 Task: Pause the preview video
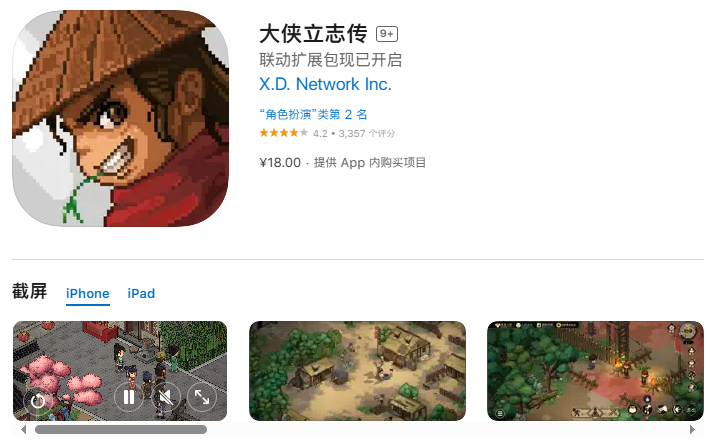click(129, 397)
